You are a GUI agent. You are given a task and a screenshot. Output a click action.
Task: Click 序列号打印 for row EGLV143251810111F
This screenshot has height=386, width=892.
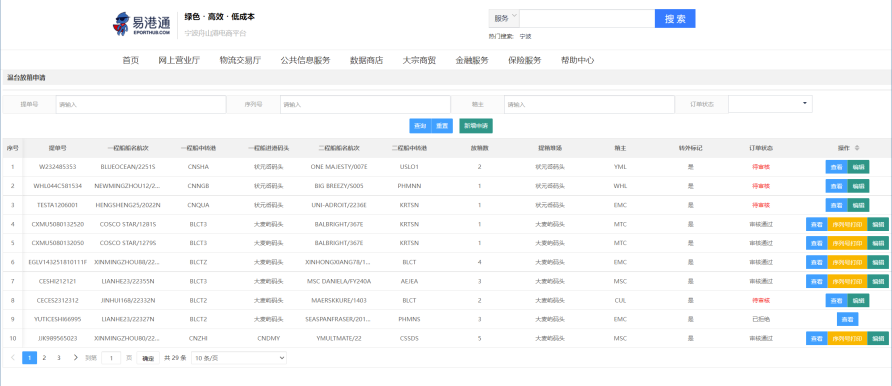[848, 262]
